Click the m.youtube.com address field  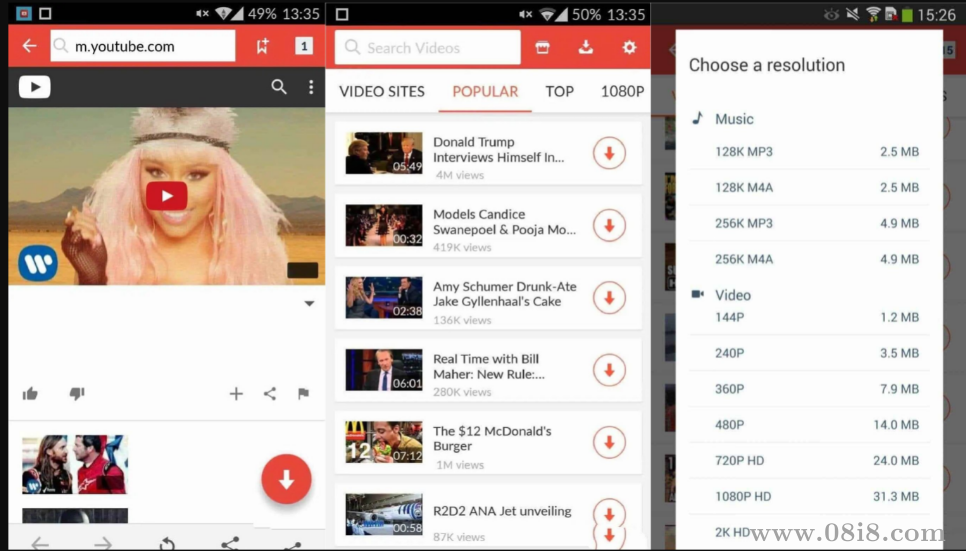click(x=142, y=46)
